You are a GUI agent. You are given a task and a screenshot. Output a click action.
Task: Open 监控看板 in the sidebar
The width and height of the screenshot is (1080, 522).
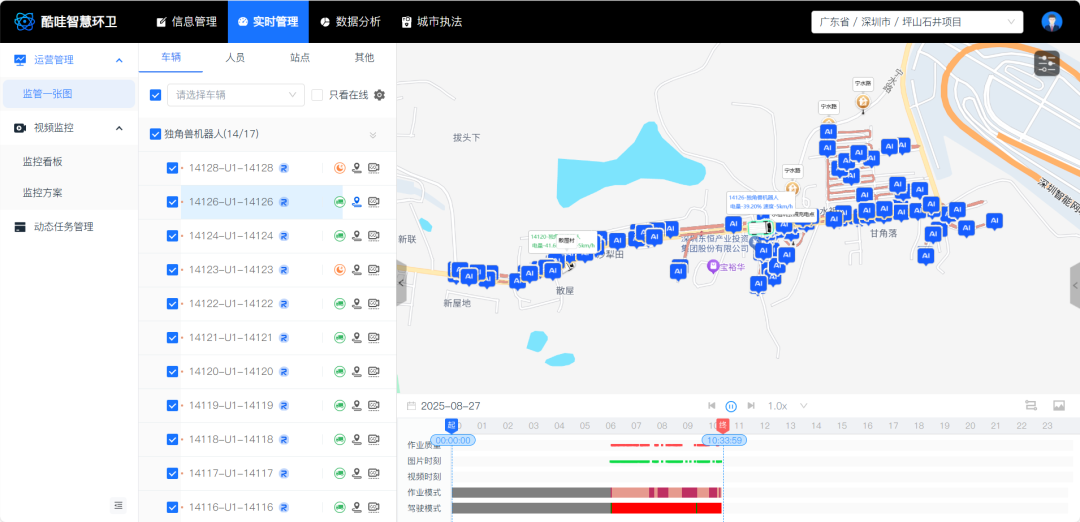click(43, 161)
